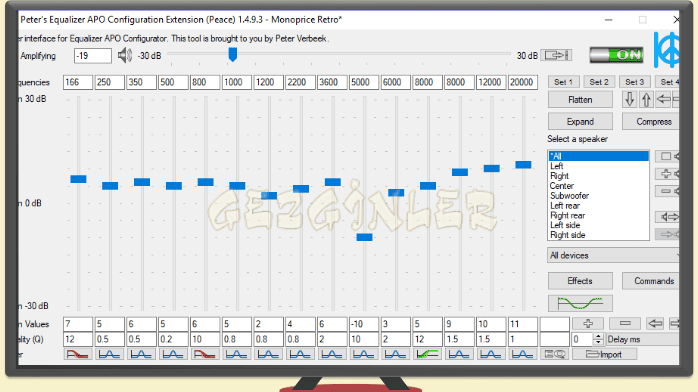Screen dimensions: 698x392
Task: Click the down arrow next to Flatten
Action: click(629, 100)
